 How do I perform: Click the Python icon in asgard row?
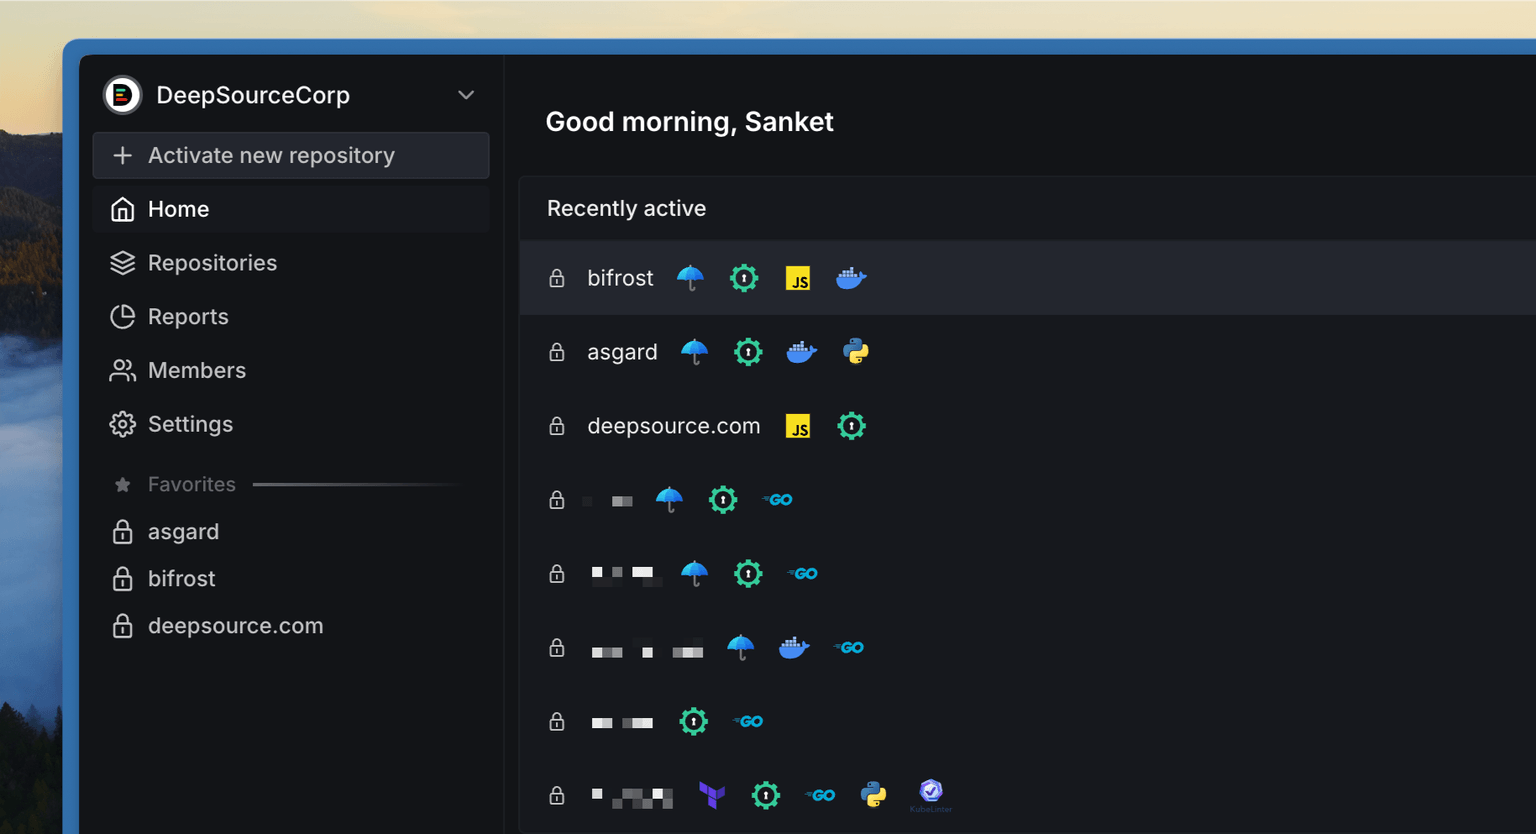[856, 352]
